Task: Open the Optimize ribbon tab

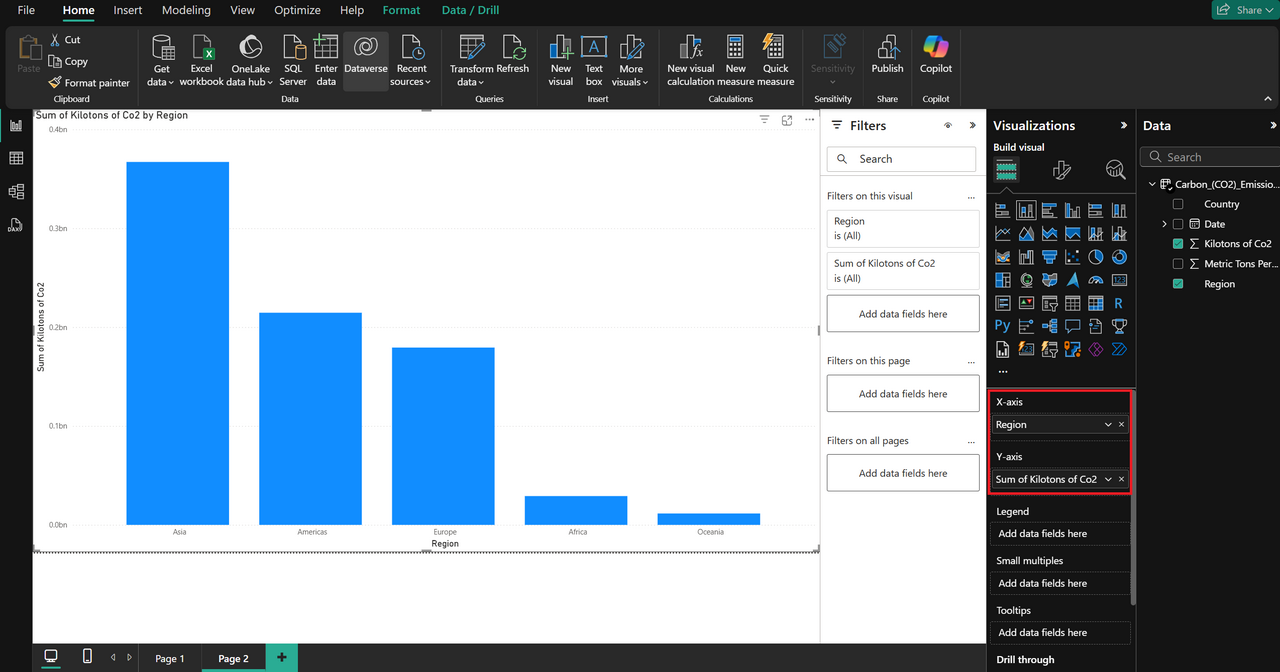Action: [297, 10]
